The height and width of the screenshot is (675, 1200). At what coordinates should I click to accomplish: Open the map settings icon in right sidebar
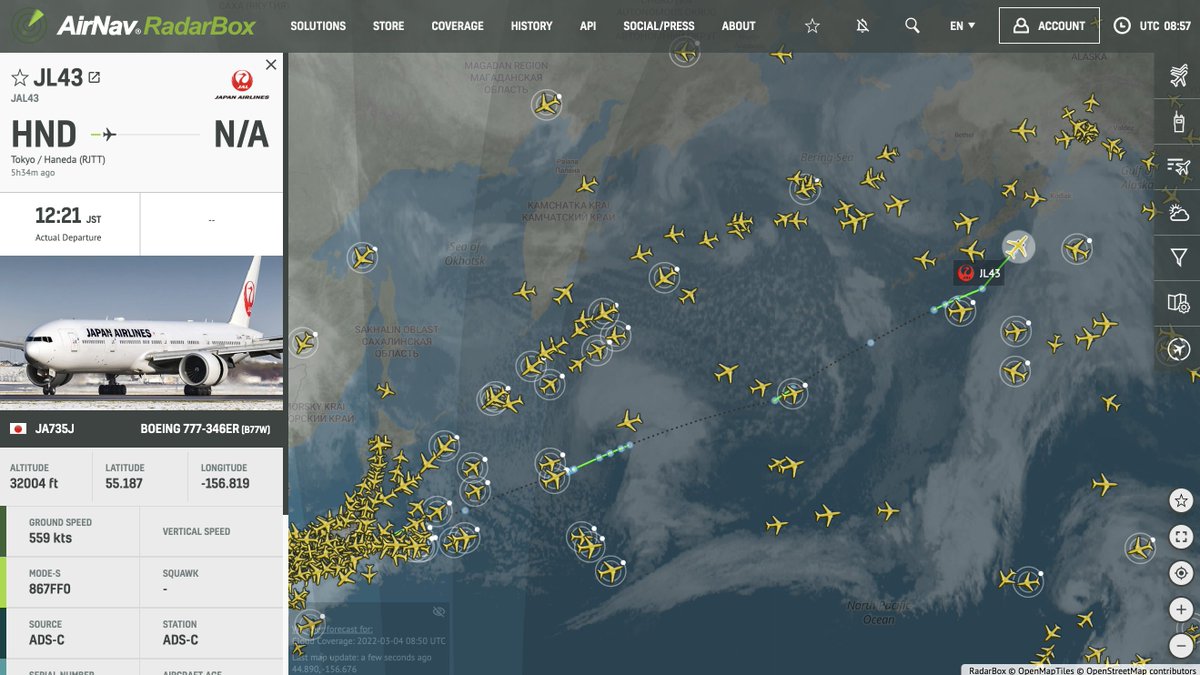coord(1178,302)
